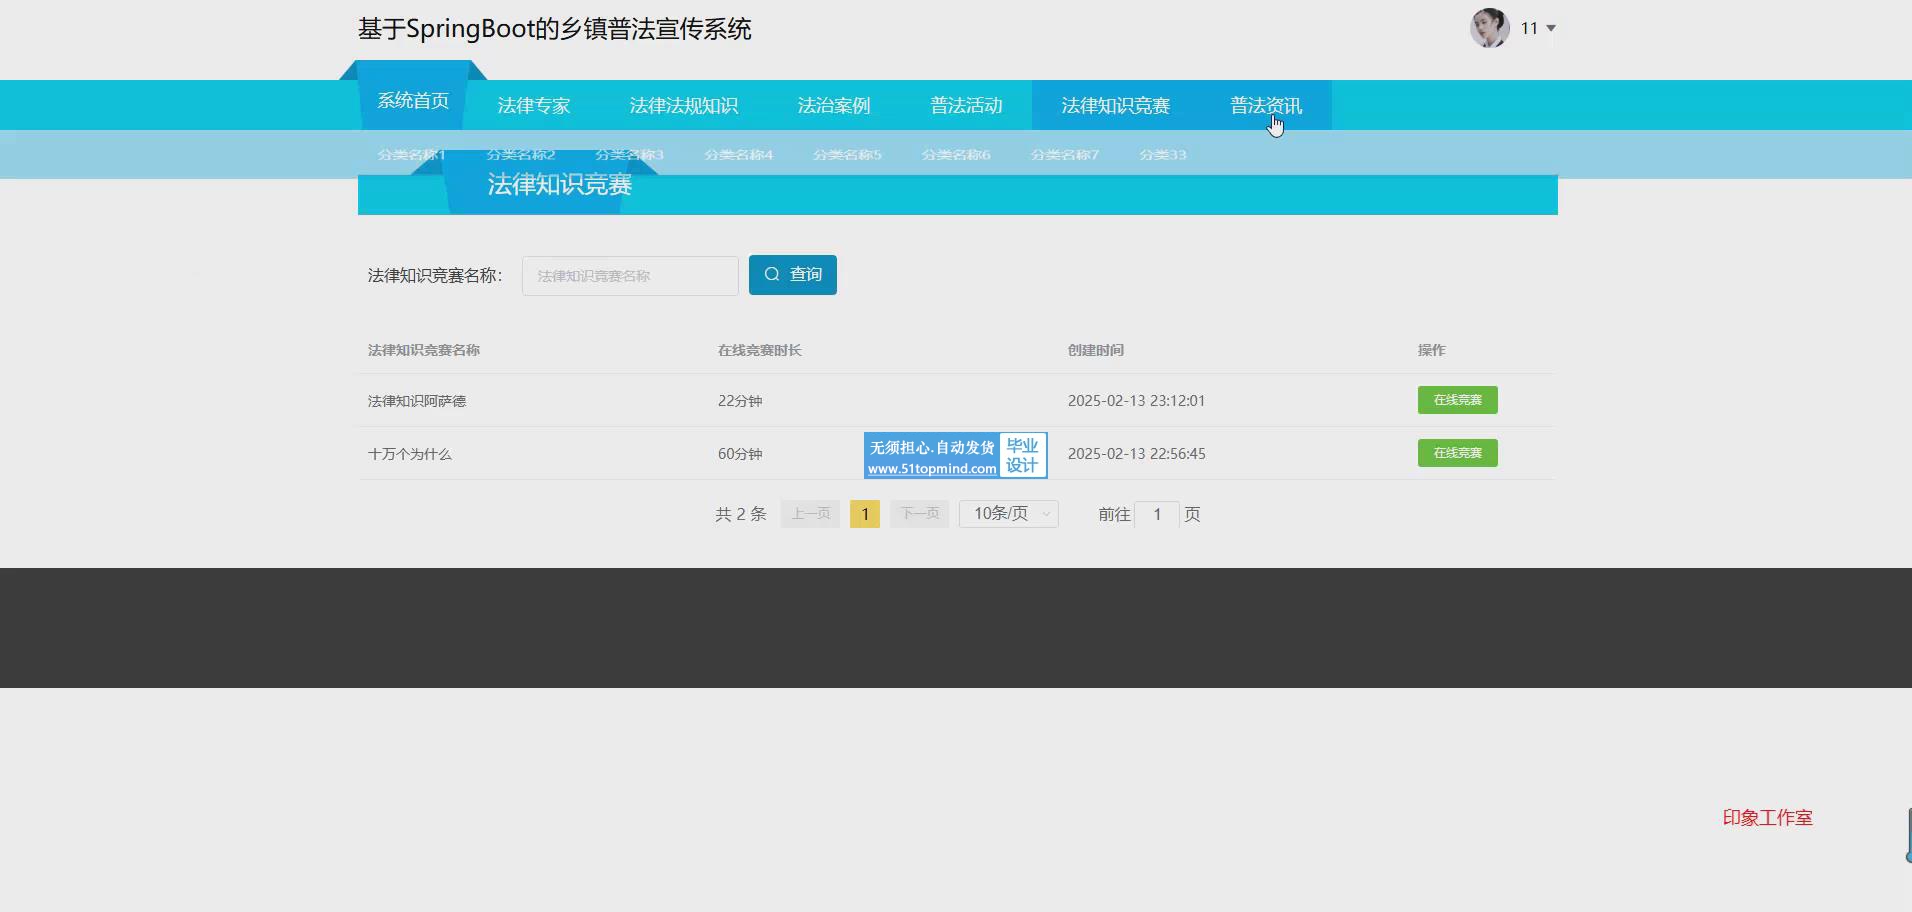Image resolution: width=1912 pixels, height=912 pixels.
Task: Open the 10条/页 page size dropdown
Action: [1008, 514]
